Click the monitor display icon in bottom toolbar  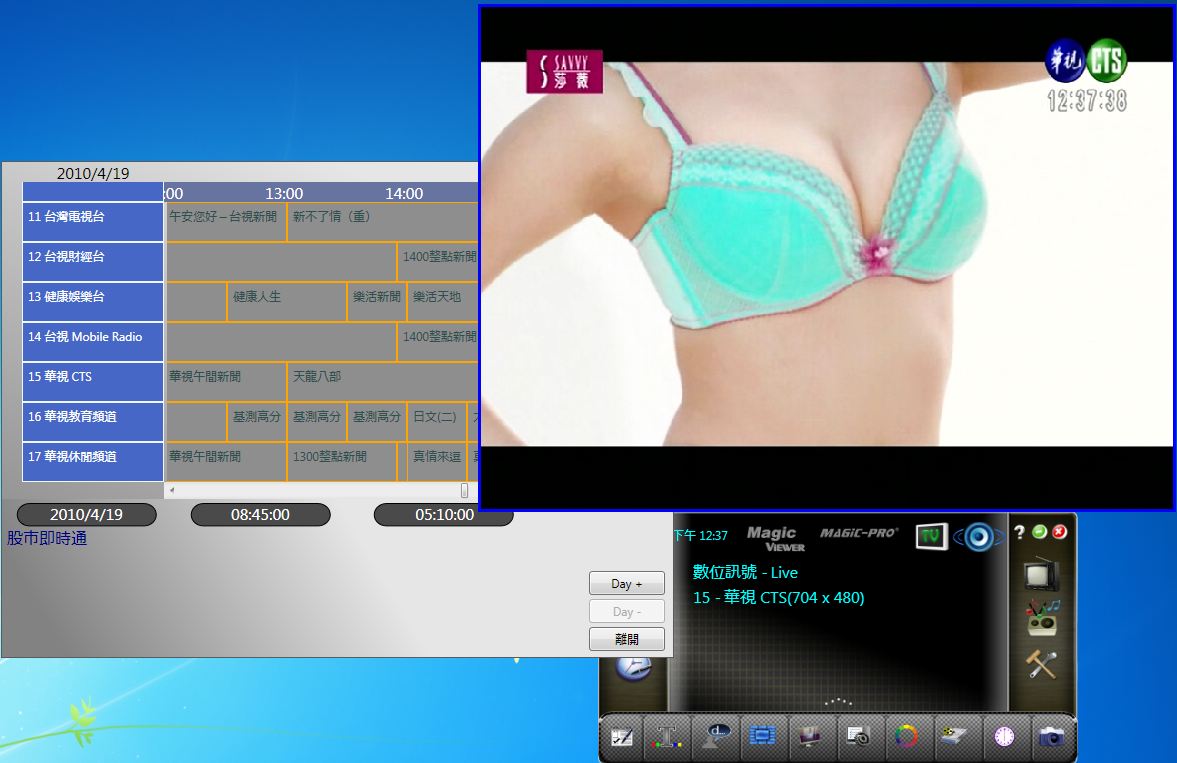[809, 737]
